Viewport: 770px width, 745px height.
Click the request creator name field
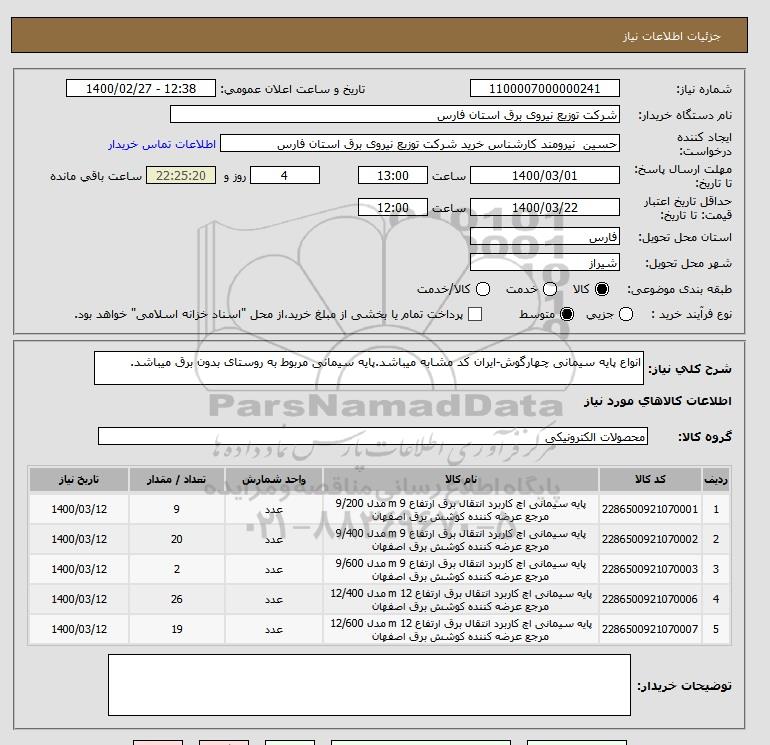tap(419, 144)
